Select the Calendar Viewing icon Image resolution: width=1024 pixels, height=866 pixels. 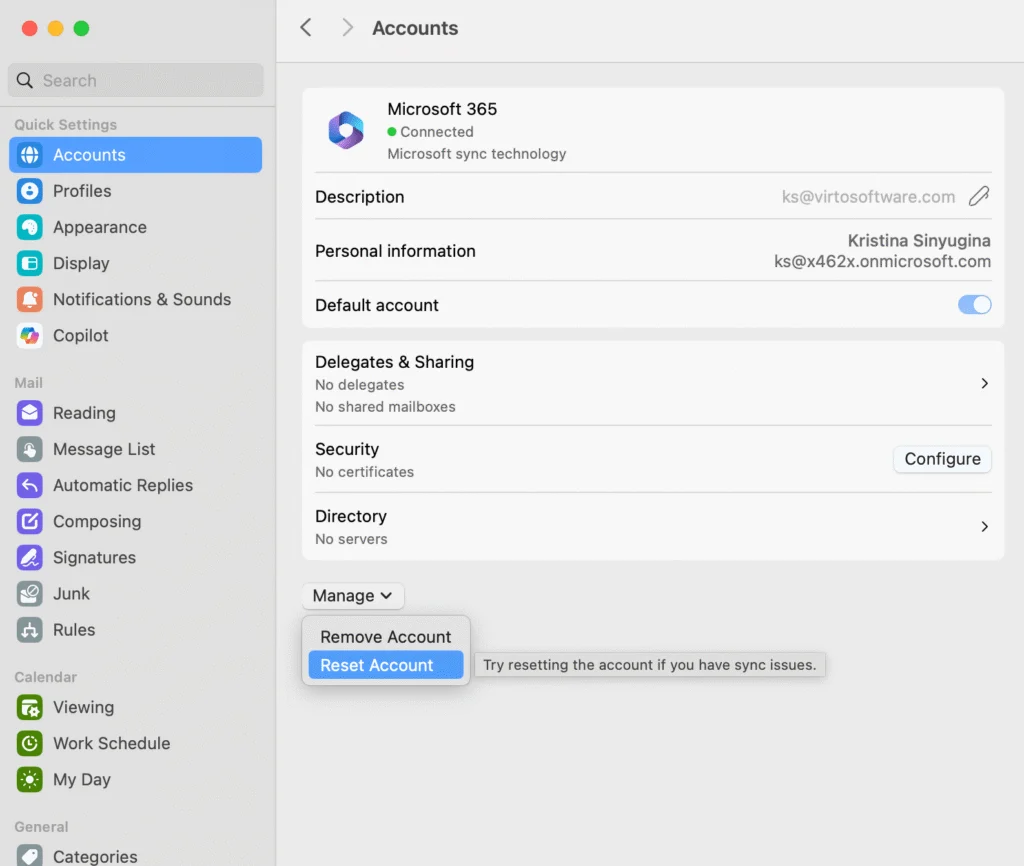click(x=29, y=707)
